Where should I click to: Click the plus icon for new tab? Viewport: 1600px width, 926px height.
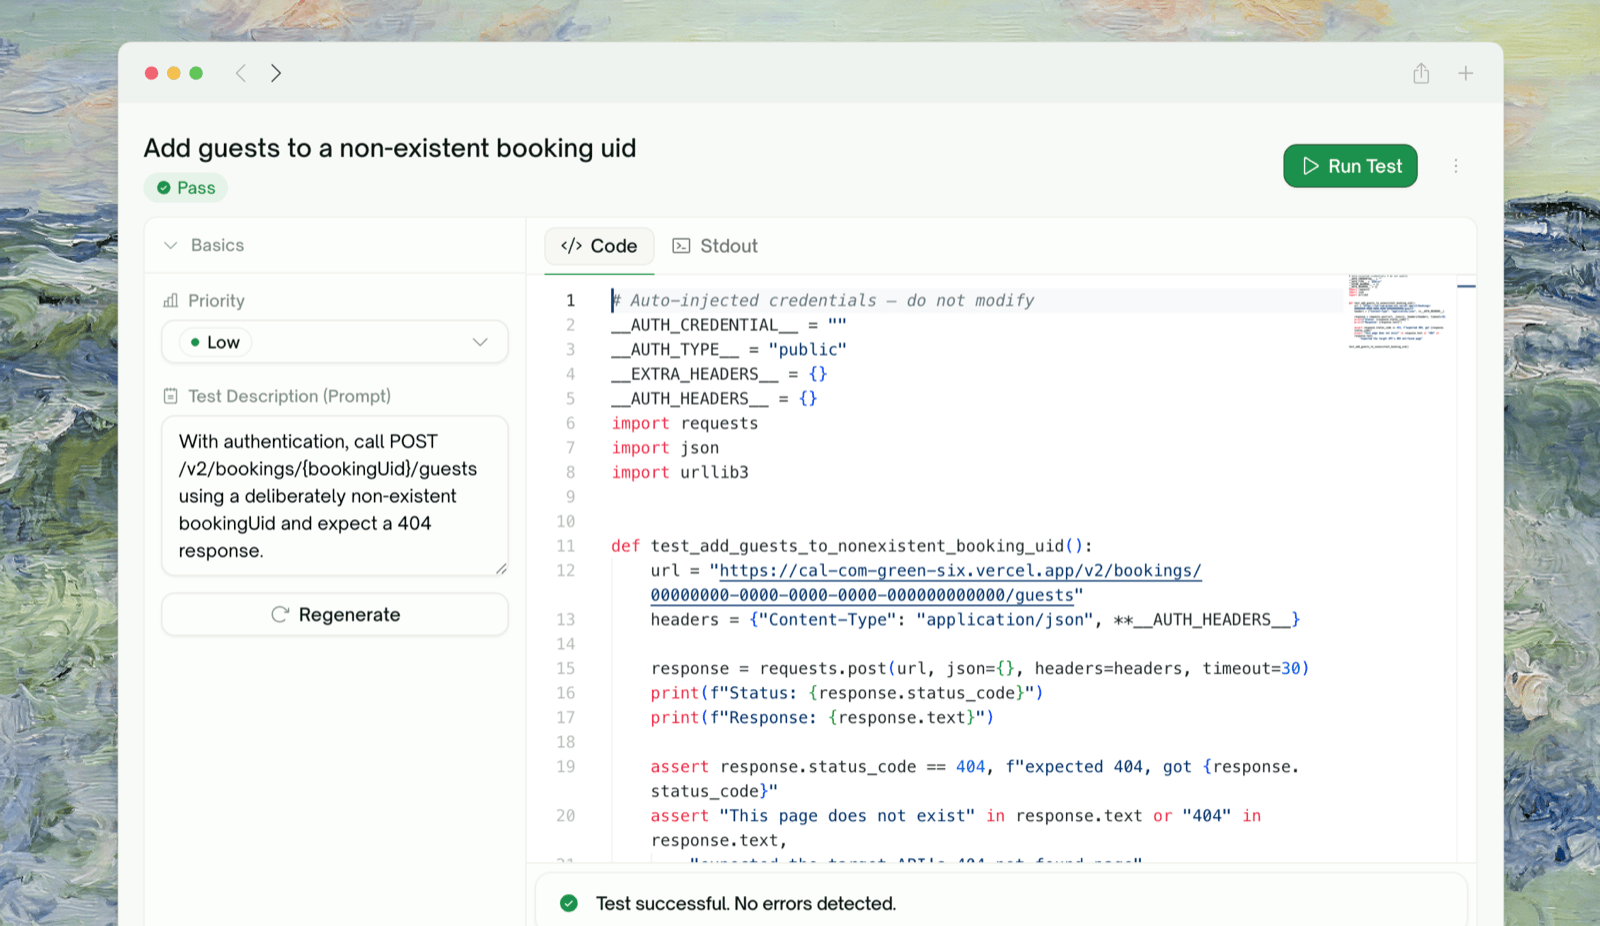point(1465,73)
